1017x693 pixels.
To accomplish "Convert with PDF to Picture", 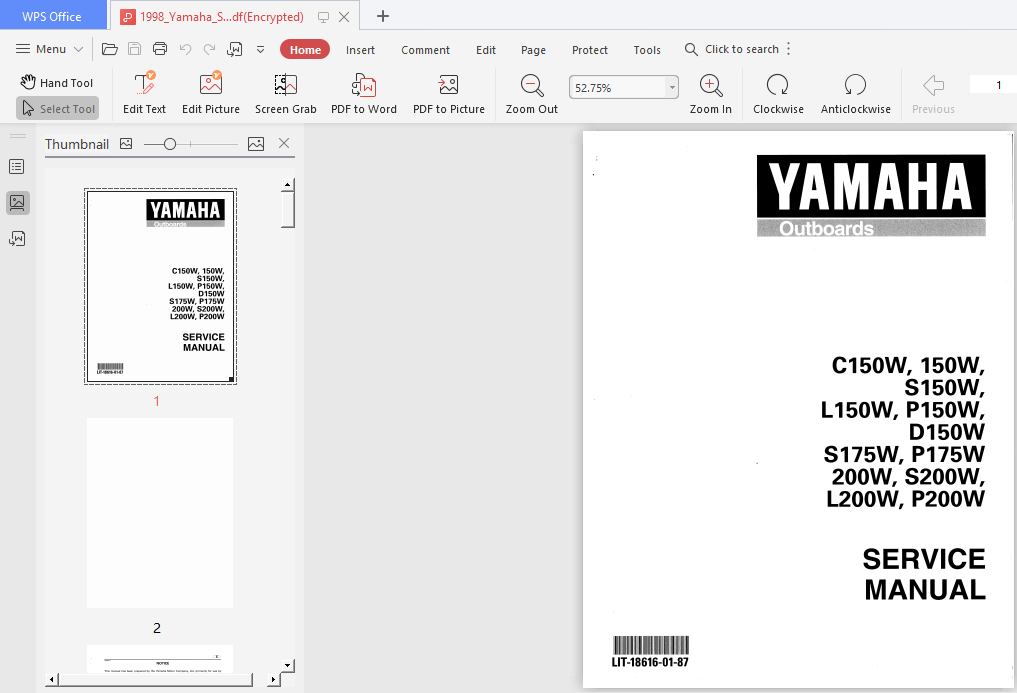I will click(x=449, y=93).
